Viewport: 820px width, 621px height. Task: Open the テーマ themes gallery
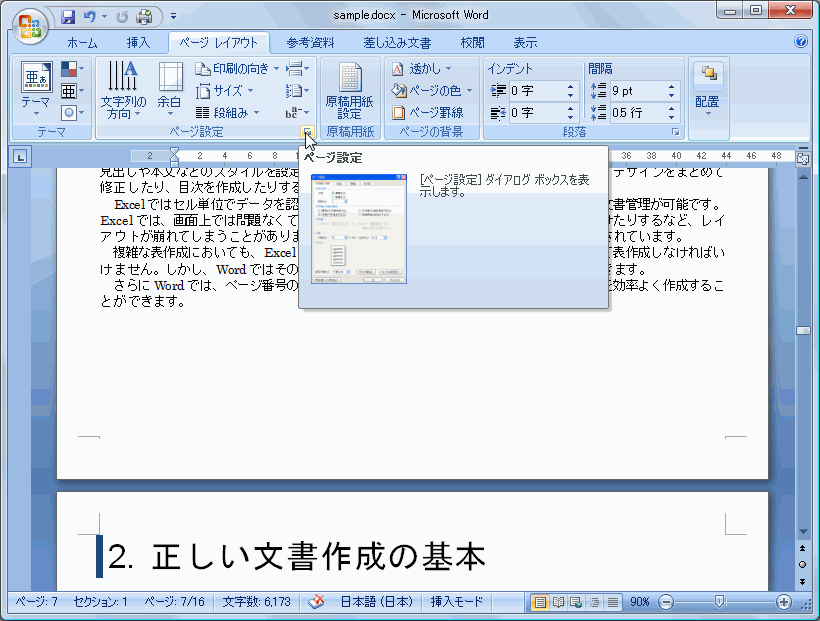click(x=36, y=89)
